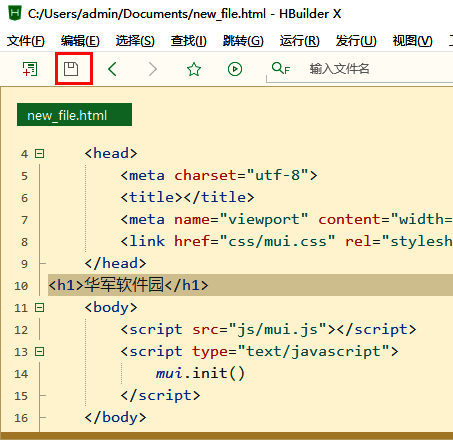Click the <head> opening tag on line 4
The height and width of the screenshot is (440, 453).
(111, 153)
